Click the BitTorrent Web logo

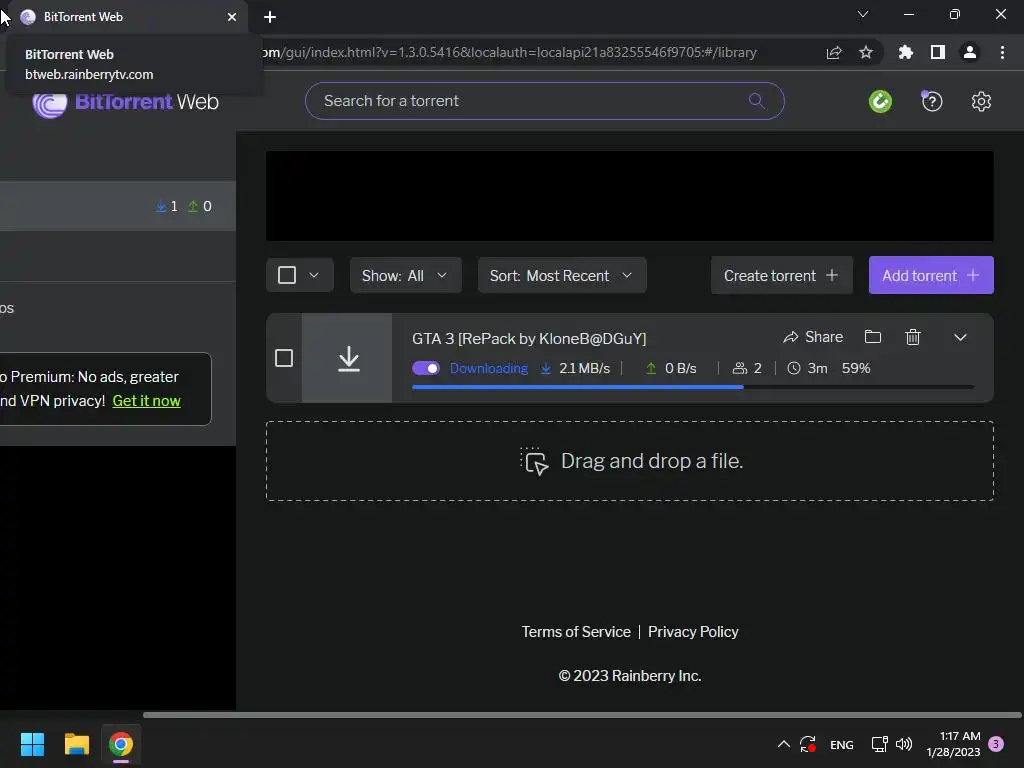(125, 103)
